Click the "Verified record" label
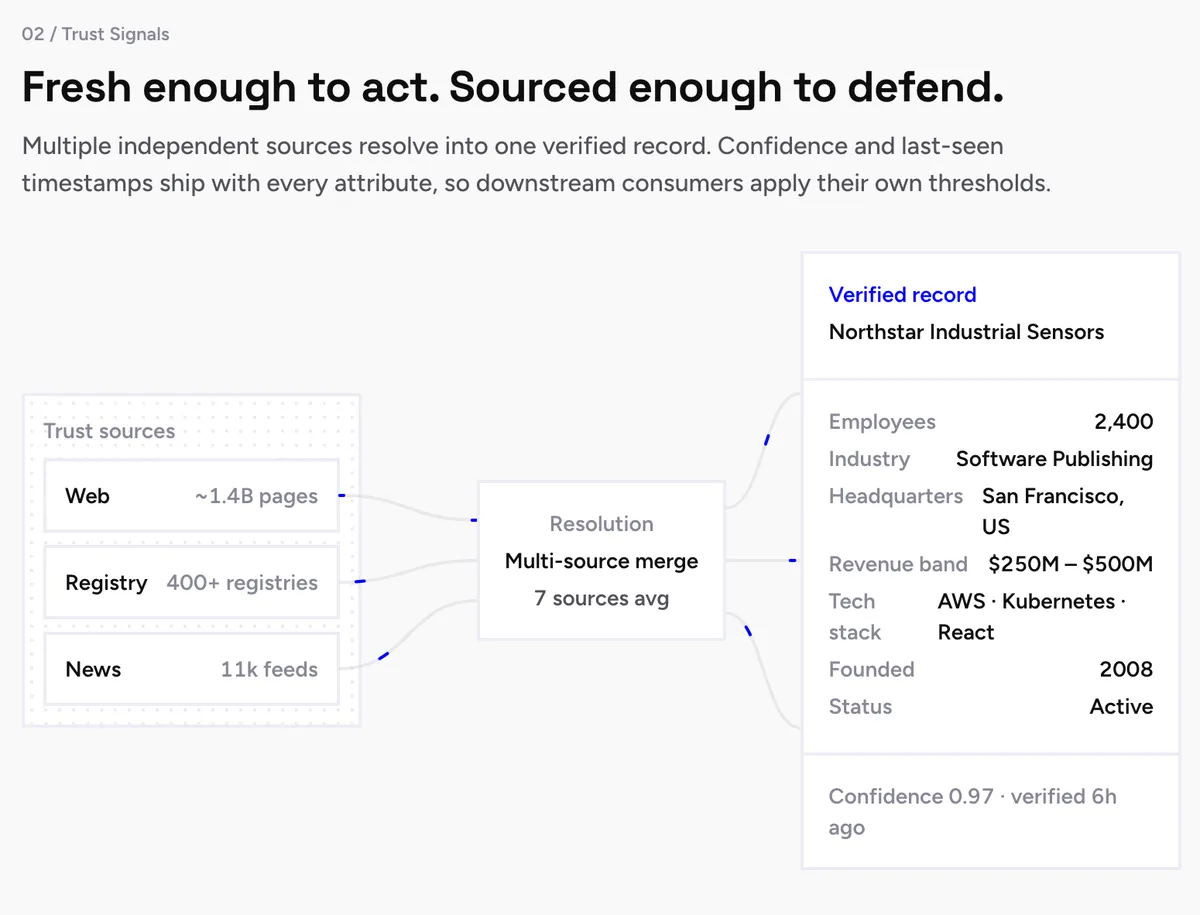Screen dimensions: 1200x915 902,295
